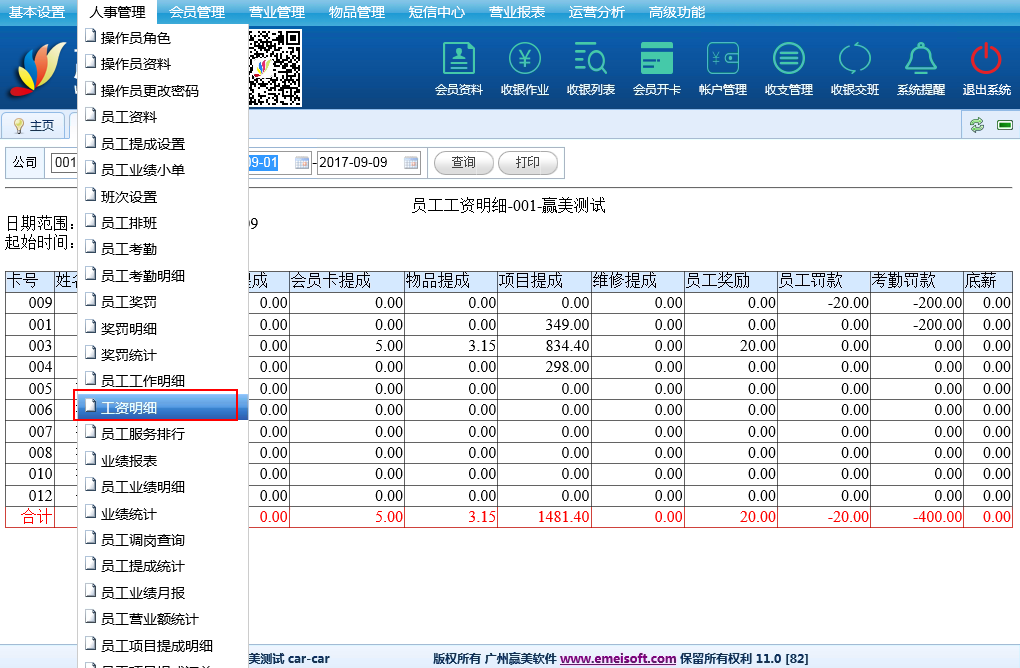Viewport: 1020px width, 668px height.
Task: Click the green refresh arrows icon
Action: 977,125
